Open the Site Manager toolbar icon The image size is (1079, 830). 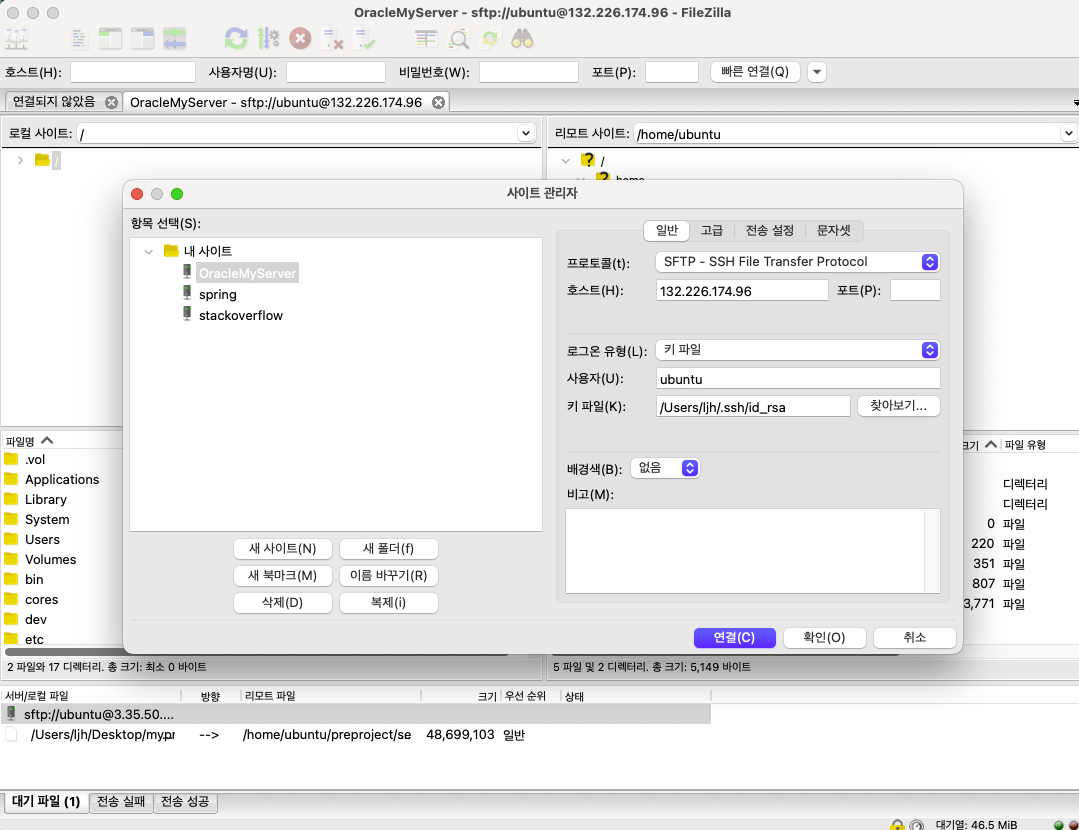click(x=17, y=39)
